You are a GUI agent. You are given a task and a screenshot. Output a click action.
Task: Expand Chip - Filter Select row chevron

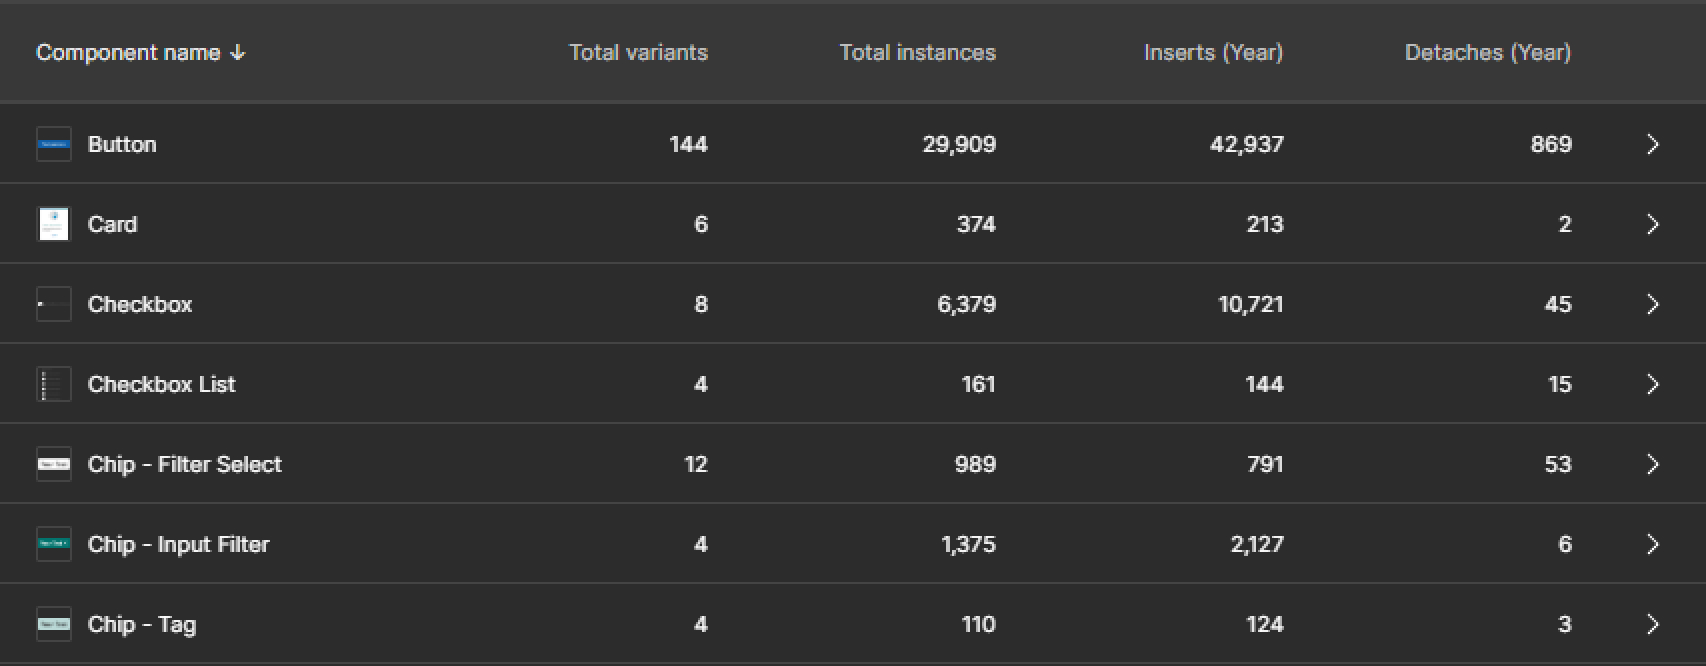pyautogui.click(x=1652, y=464)
